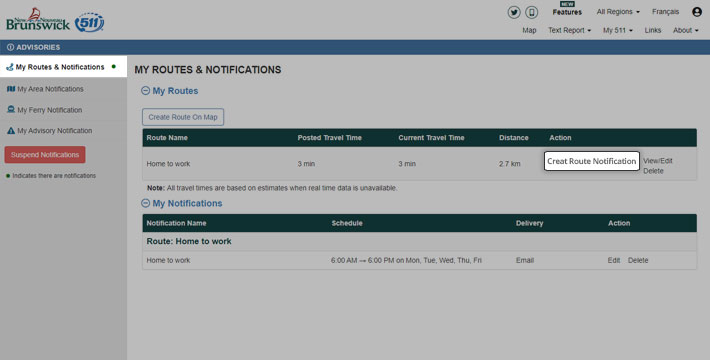The height and width of the screenshot is (360, 710).
Task: Click the Schedule column header
Action: click(x=347, y=223)
